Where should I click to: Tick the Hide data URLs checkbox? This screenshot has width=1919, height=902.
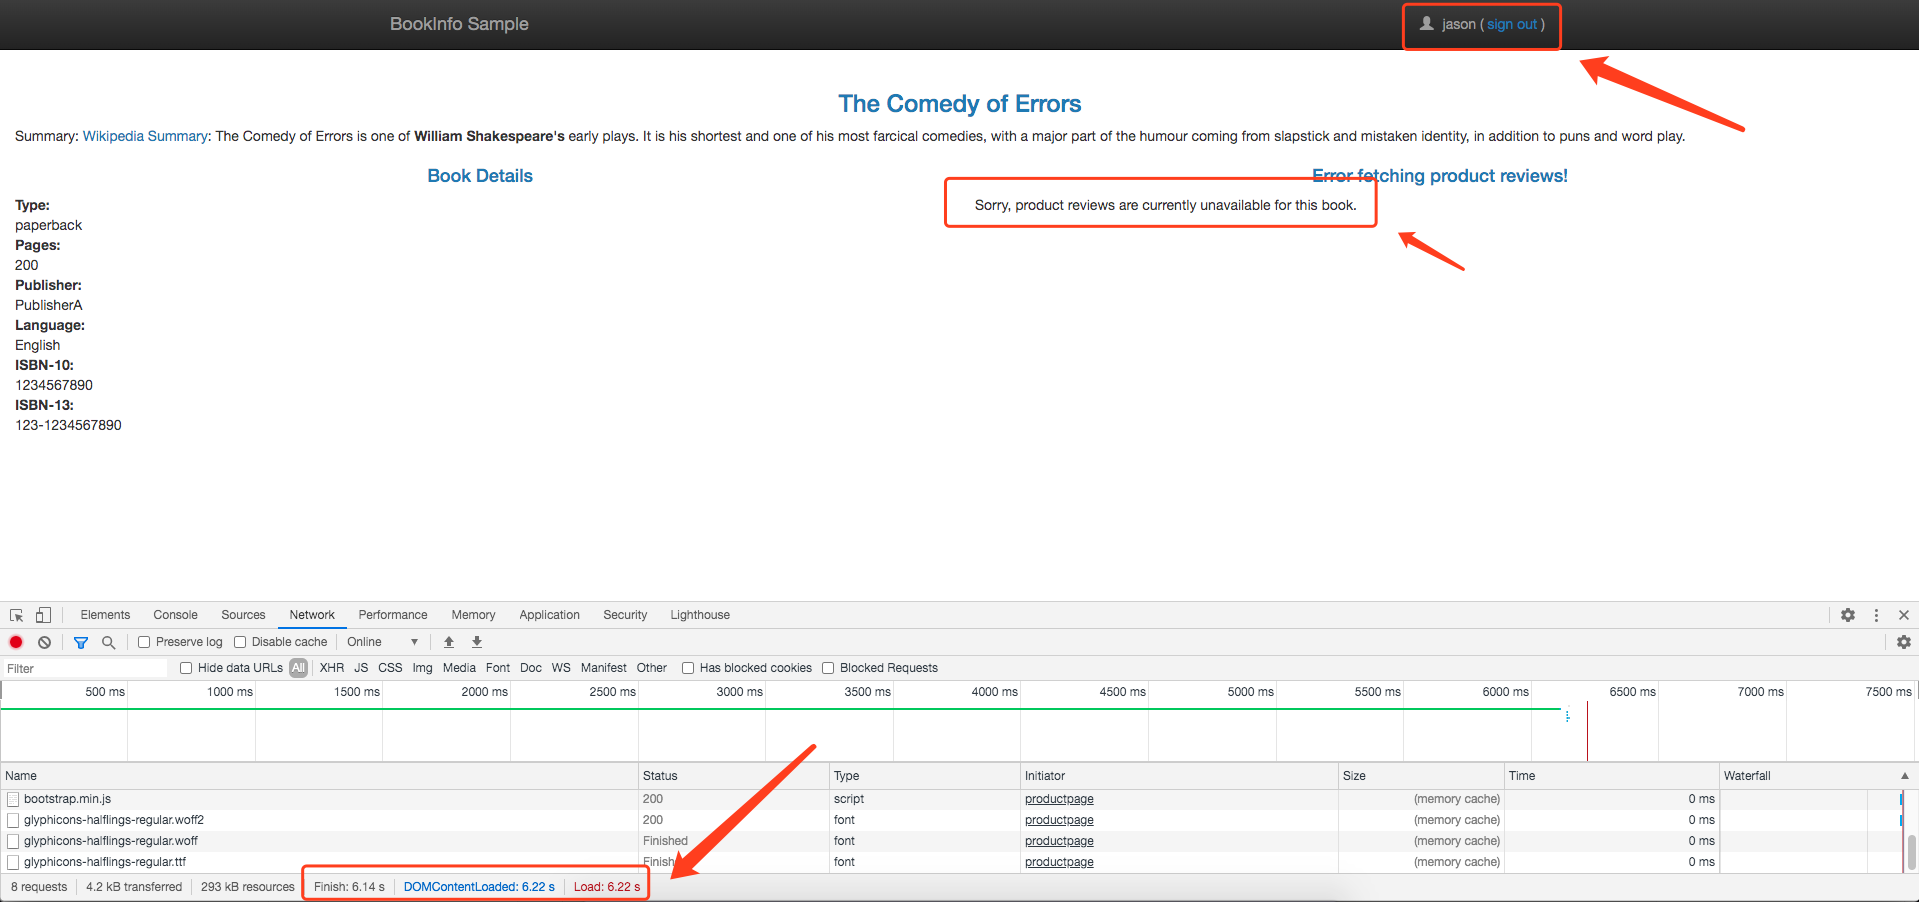tap(186, 668)
